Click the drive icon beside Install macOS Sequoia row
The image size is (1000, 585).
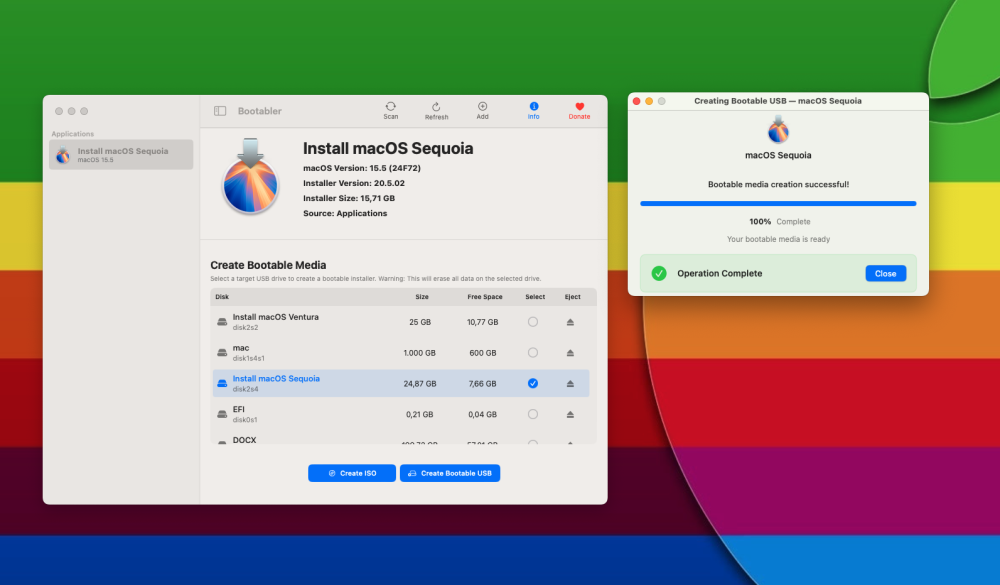pos(222,383)
